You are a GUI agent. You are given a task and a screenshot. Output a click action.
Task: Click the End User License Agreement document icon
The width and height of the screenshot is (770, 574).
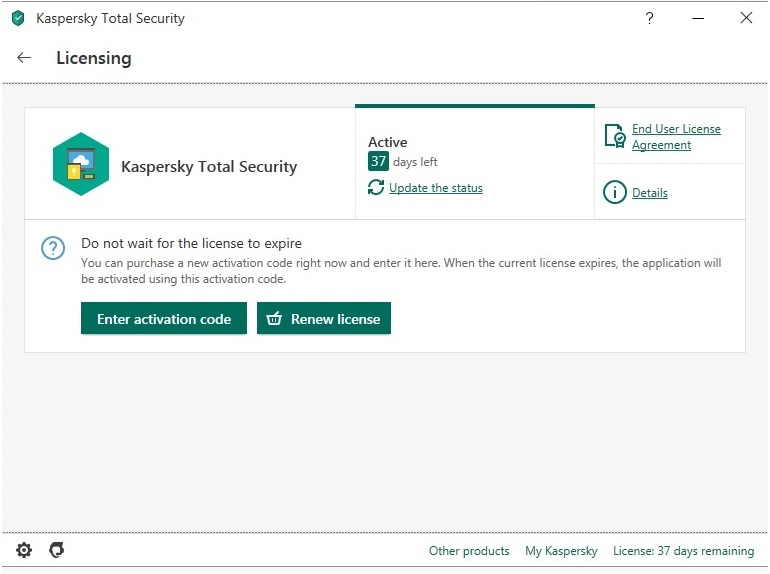tap(615, 136)
